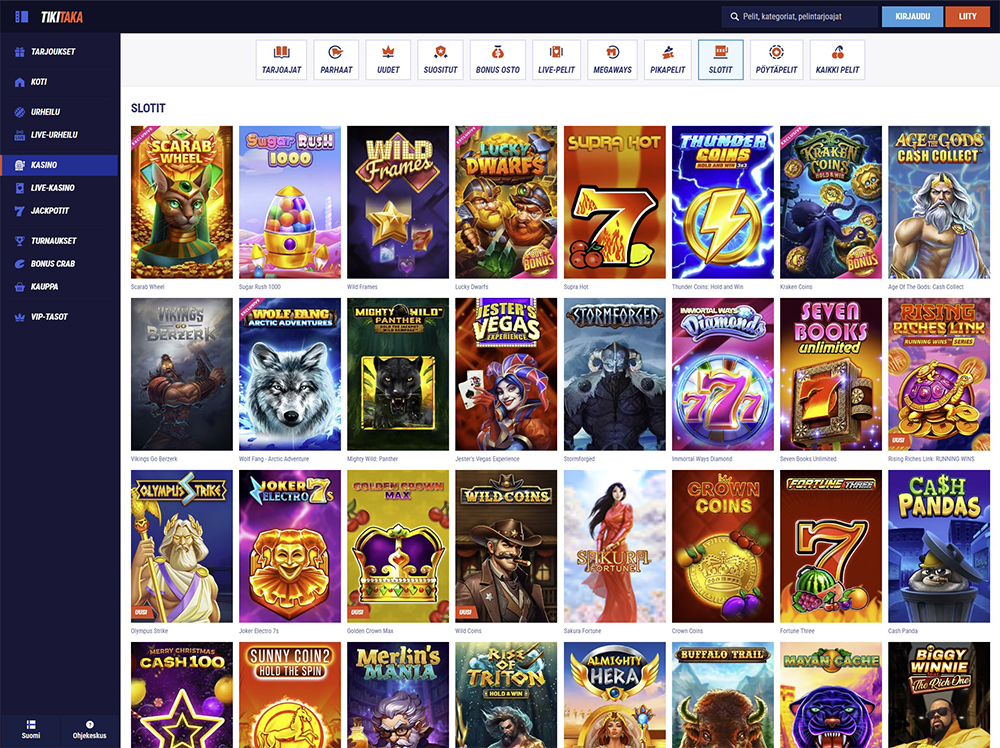Open Turnaukset trophy icon
The width and height of the screenshot is (1000, 748).
20,241
